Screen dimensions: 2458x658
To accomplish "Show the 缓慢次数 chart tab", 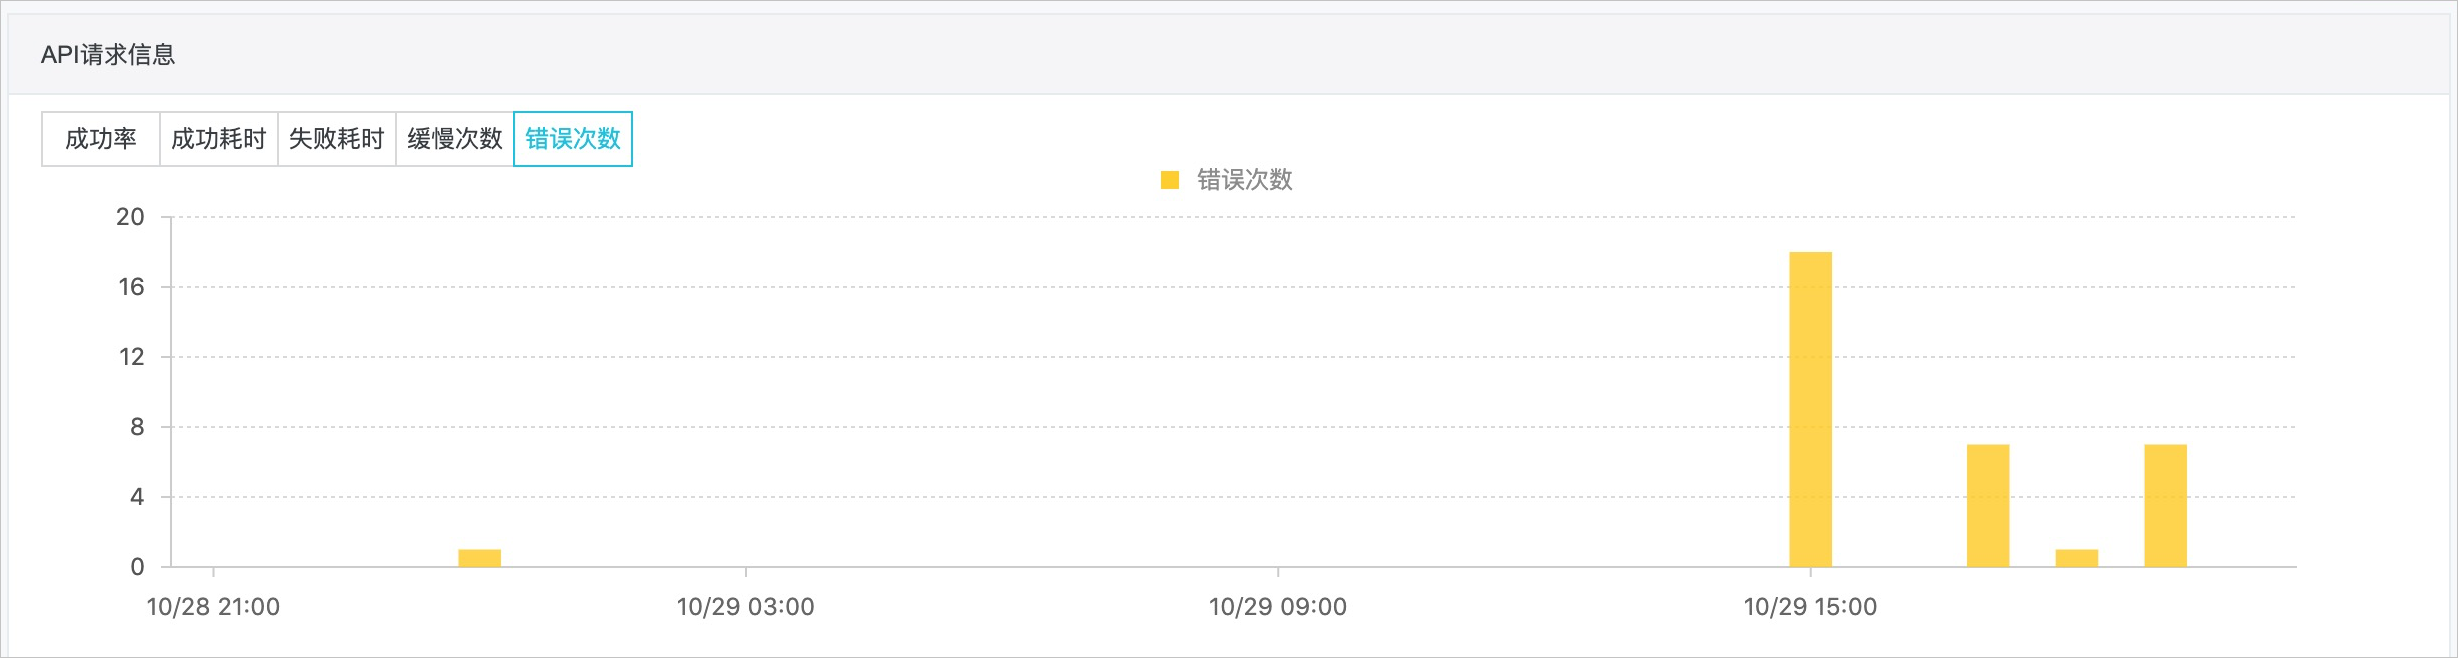I will [x=455, y=139].
